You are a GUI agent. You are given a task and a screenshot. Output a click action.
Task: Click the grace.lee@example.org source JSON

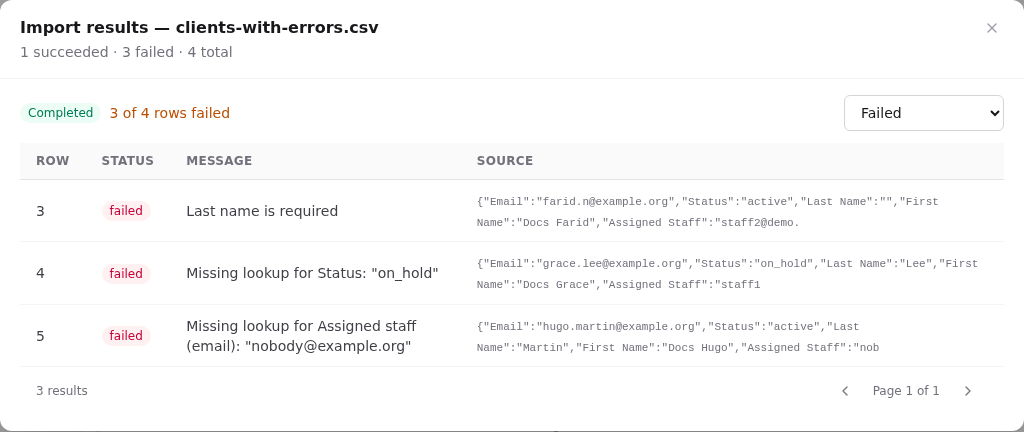pyautogui.click(x=727, y=274)
